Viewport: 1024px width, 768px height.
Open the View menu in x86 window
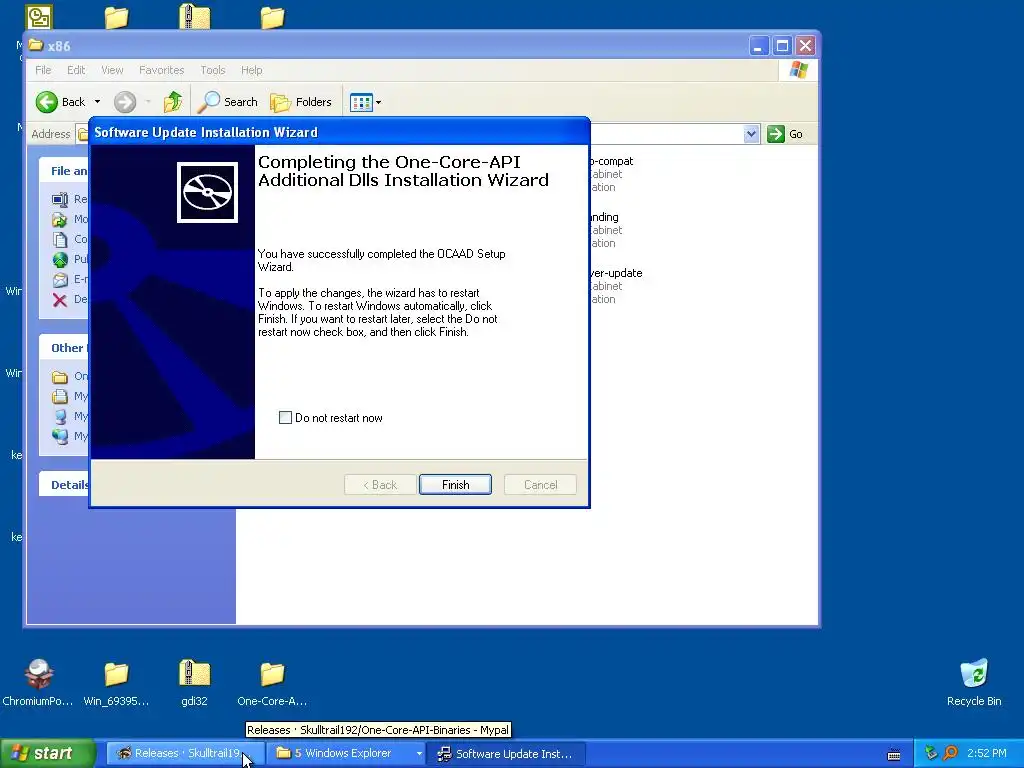pyautogui.click(x=112, y=70)
